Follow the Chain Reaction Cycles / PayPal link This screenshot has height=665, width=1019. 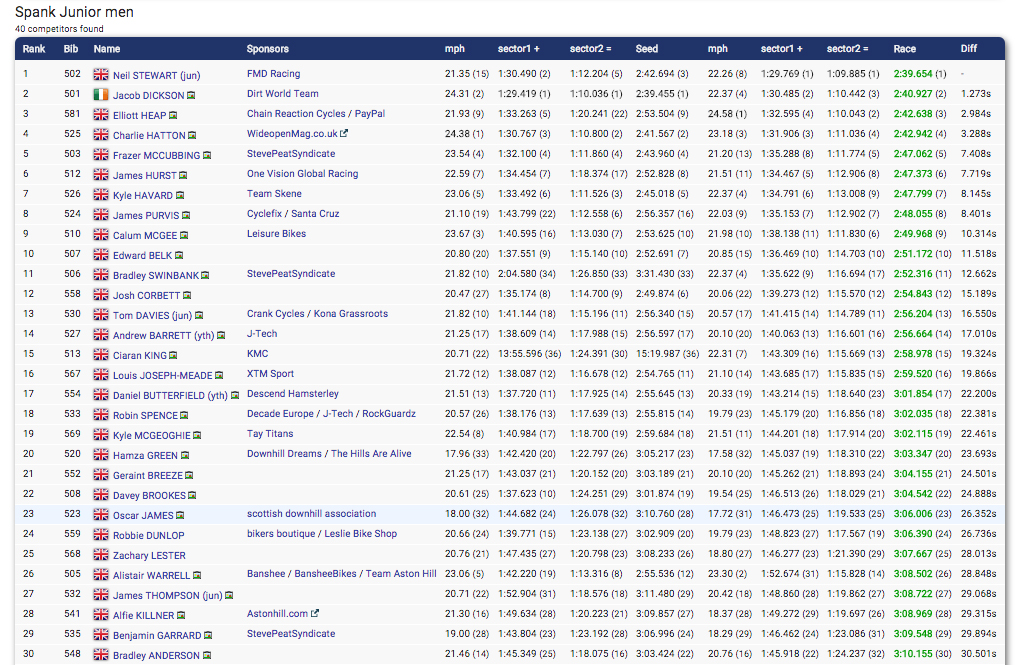point(315,114)
